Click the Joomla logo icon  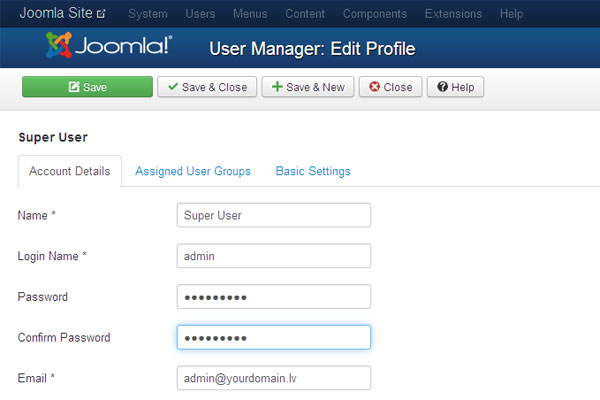pyautogui.click(x=59, y=45)
